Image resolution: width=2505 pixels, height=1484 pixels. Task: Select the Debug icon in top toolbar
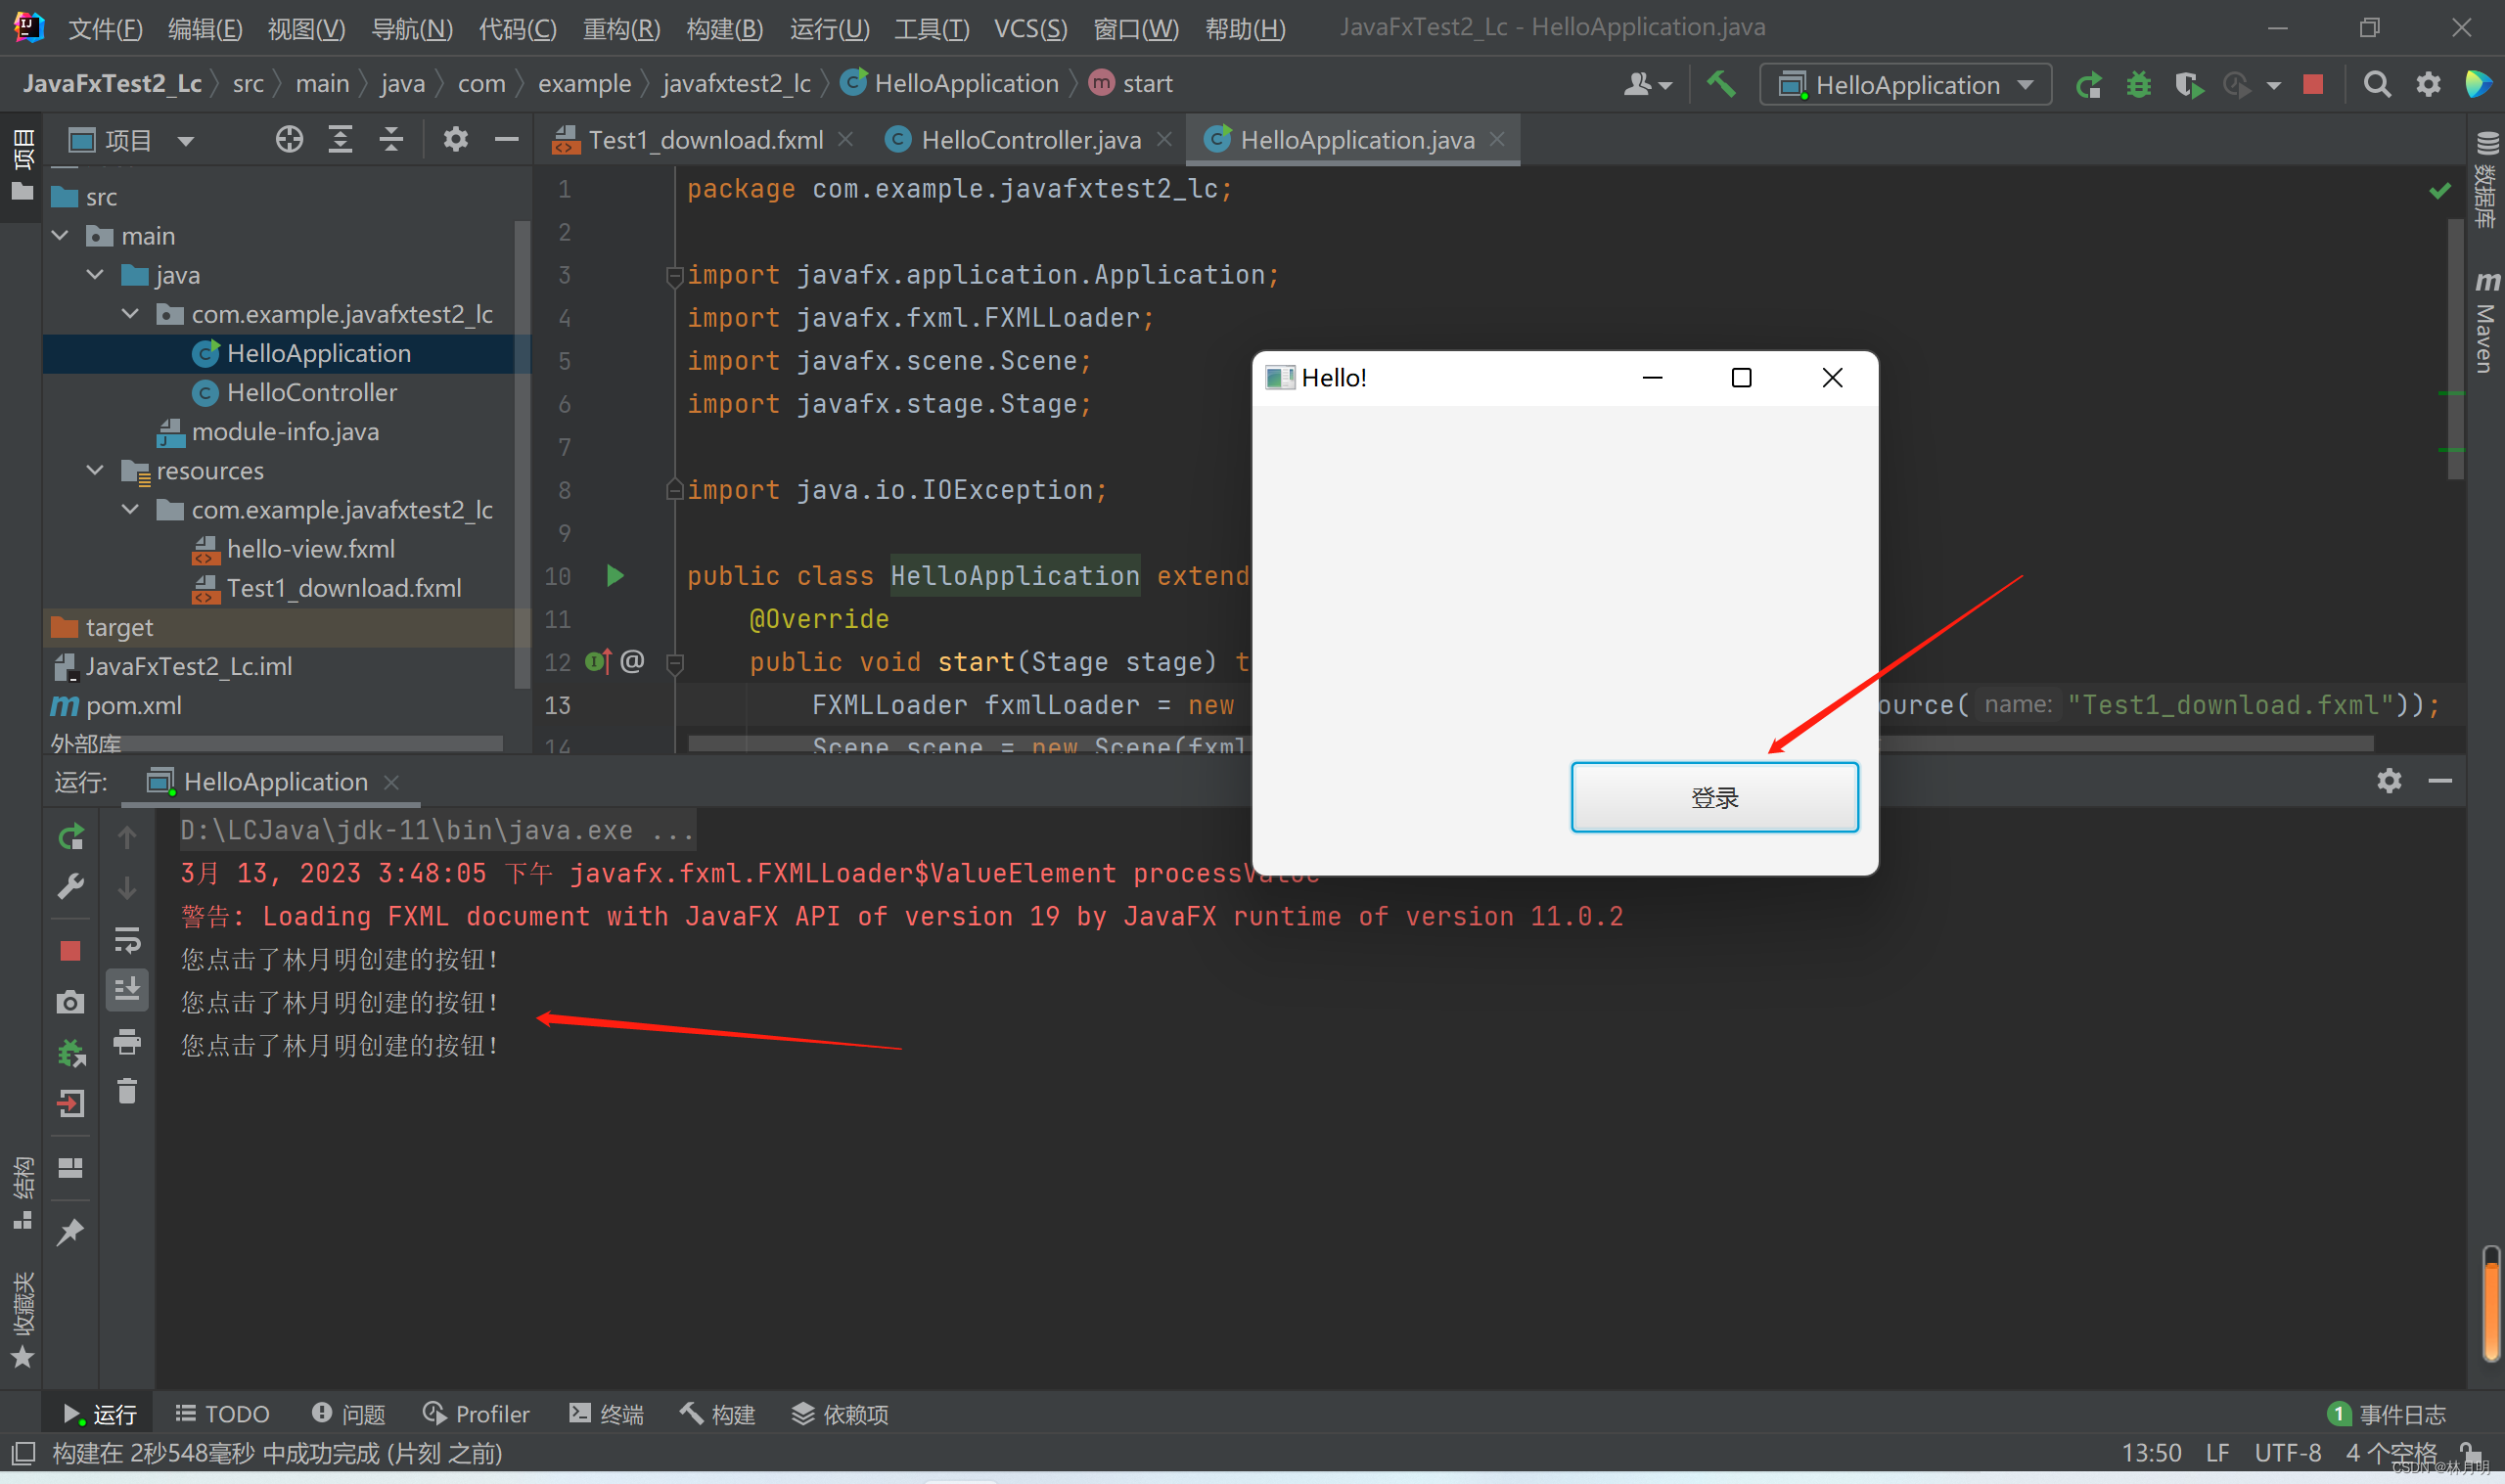[x=2138, y=84]
